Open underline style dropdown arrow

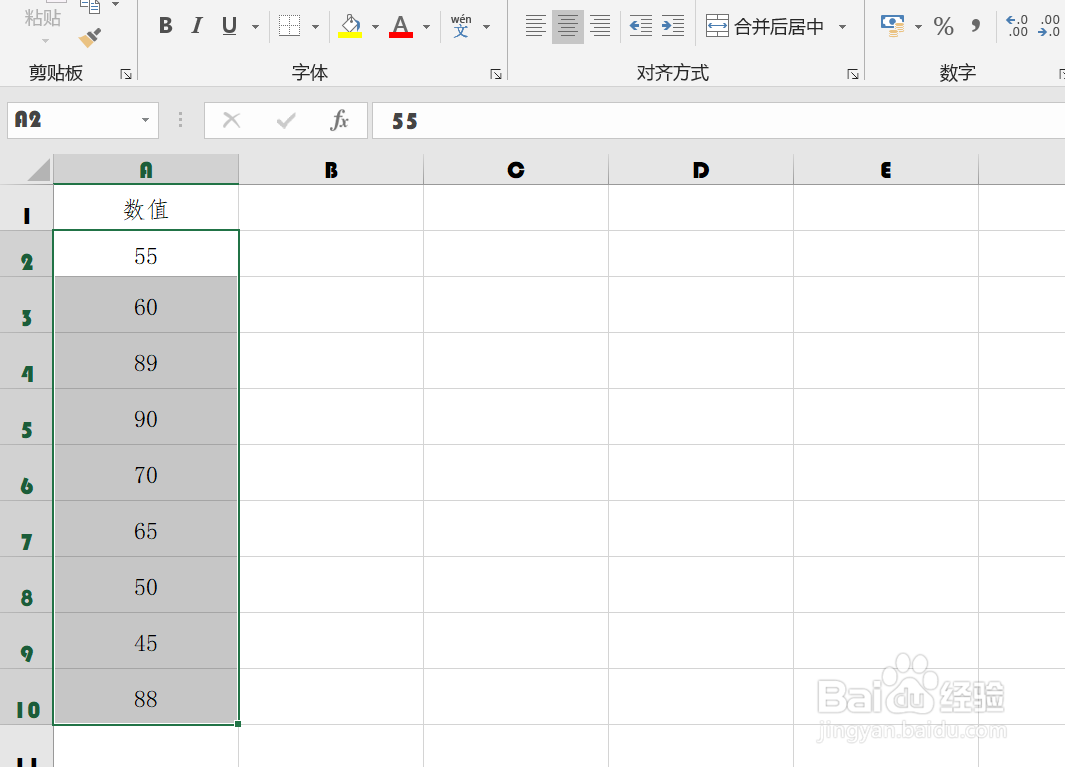255,27
